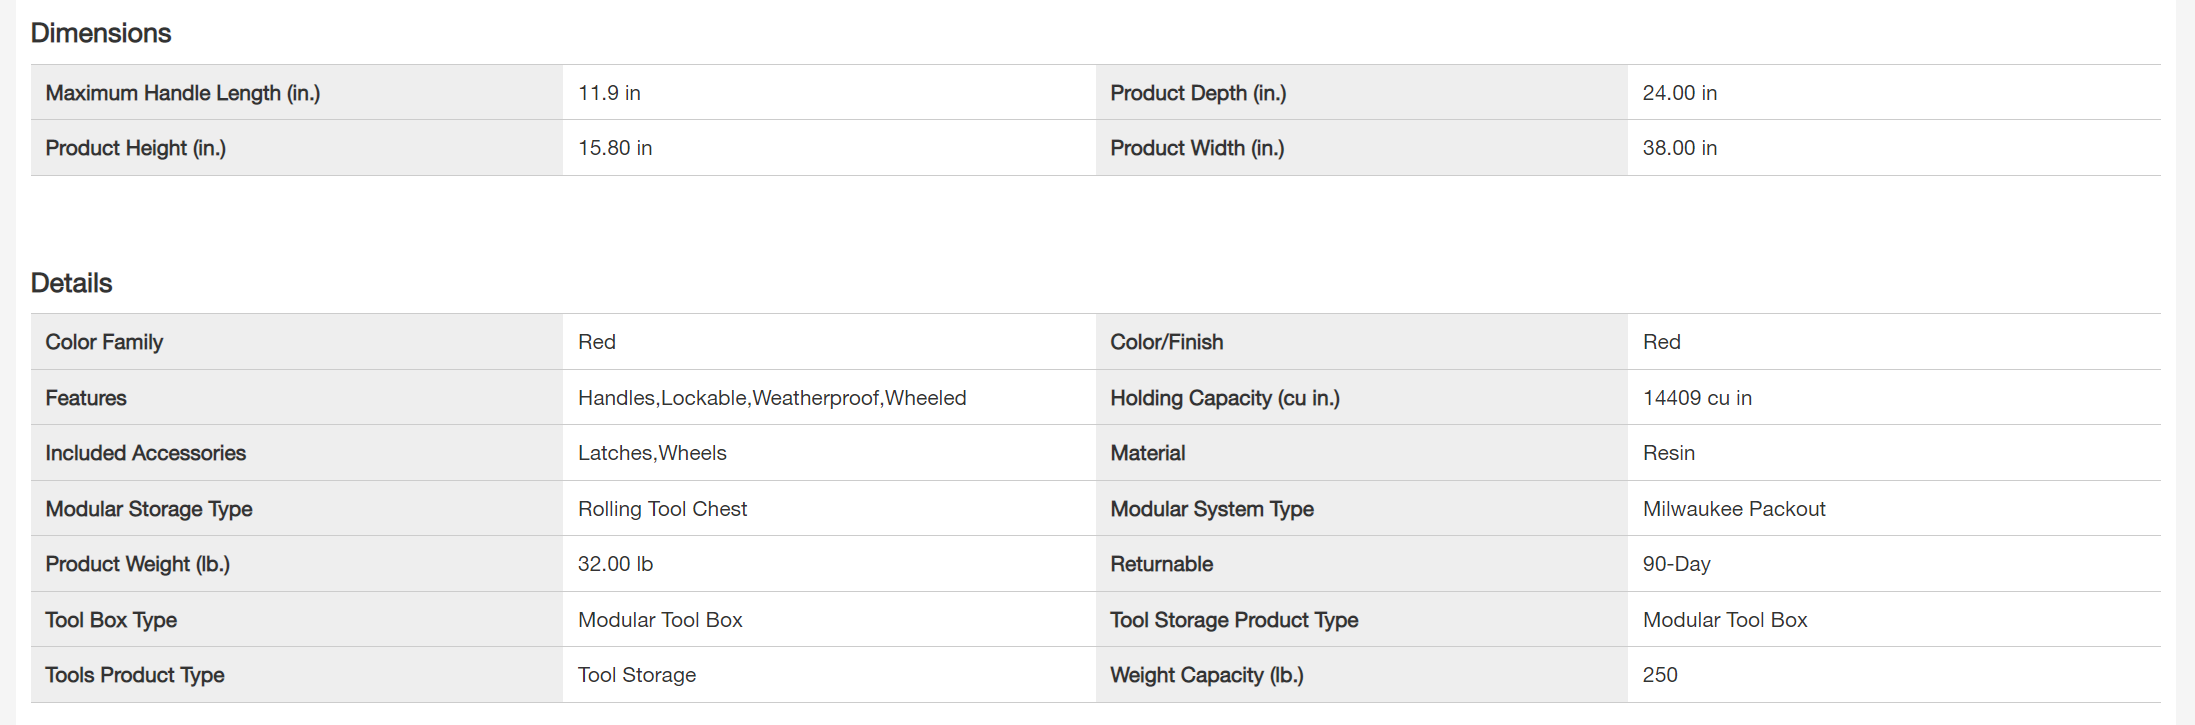Viewport: 2195px width, 725px height.
Task: Click the Features value listing Handles, Lockable
Action: point(772,398)
